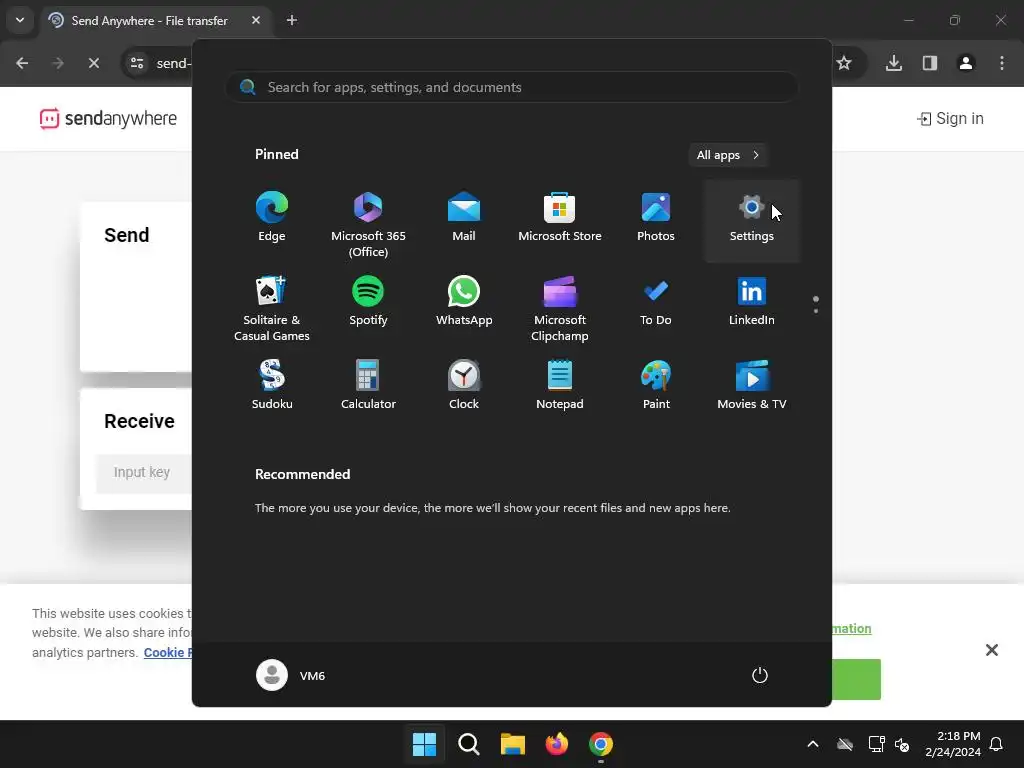
Task: Open File Explorer from taskbar
Action: click(513, 744)
